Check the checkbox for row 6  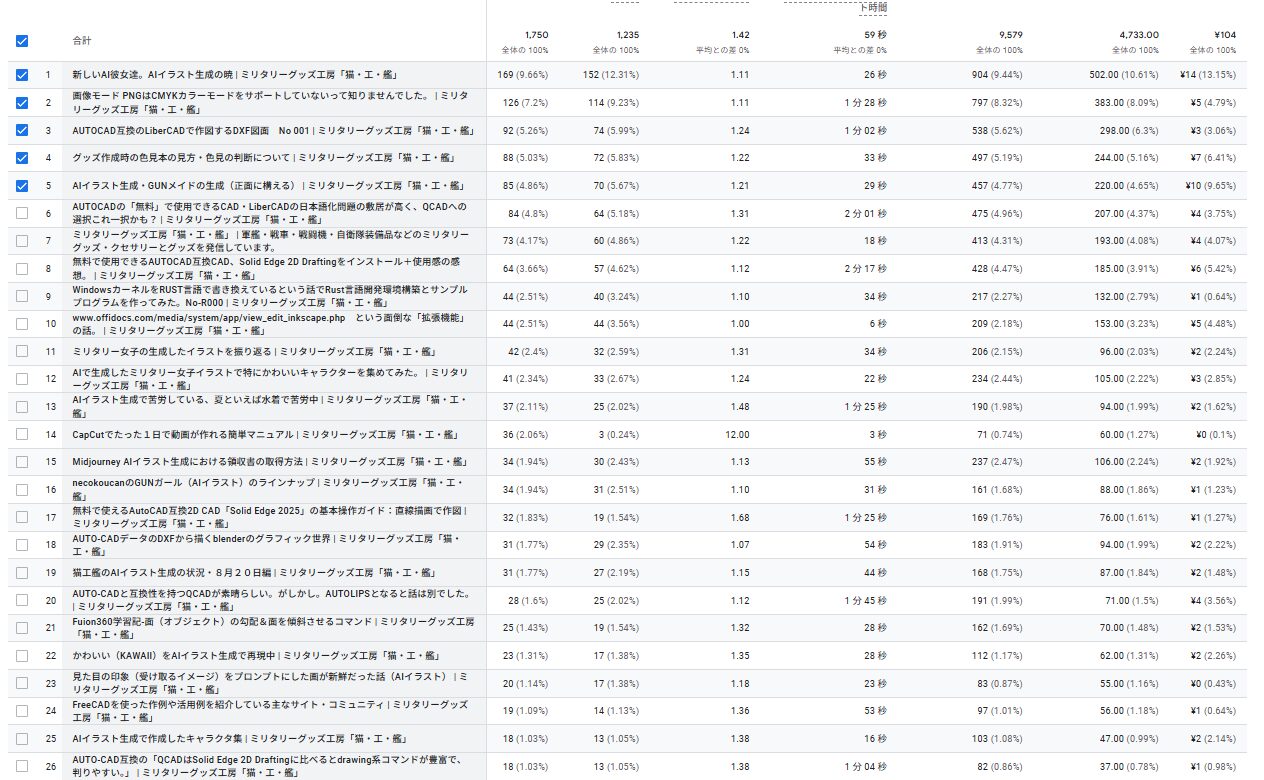click(x=22, y=213)
